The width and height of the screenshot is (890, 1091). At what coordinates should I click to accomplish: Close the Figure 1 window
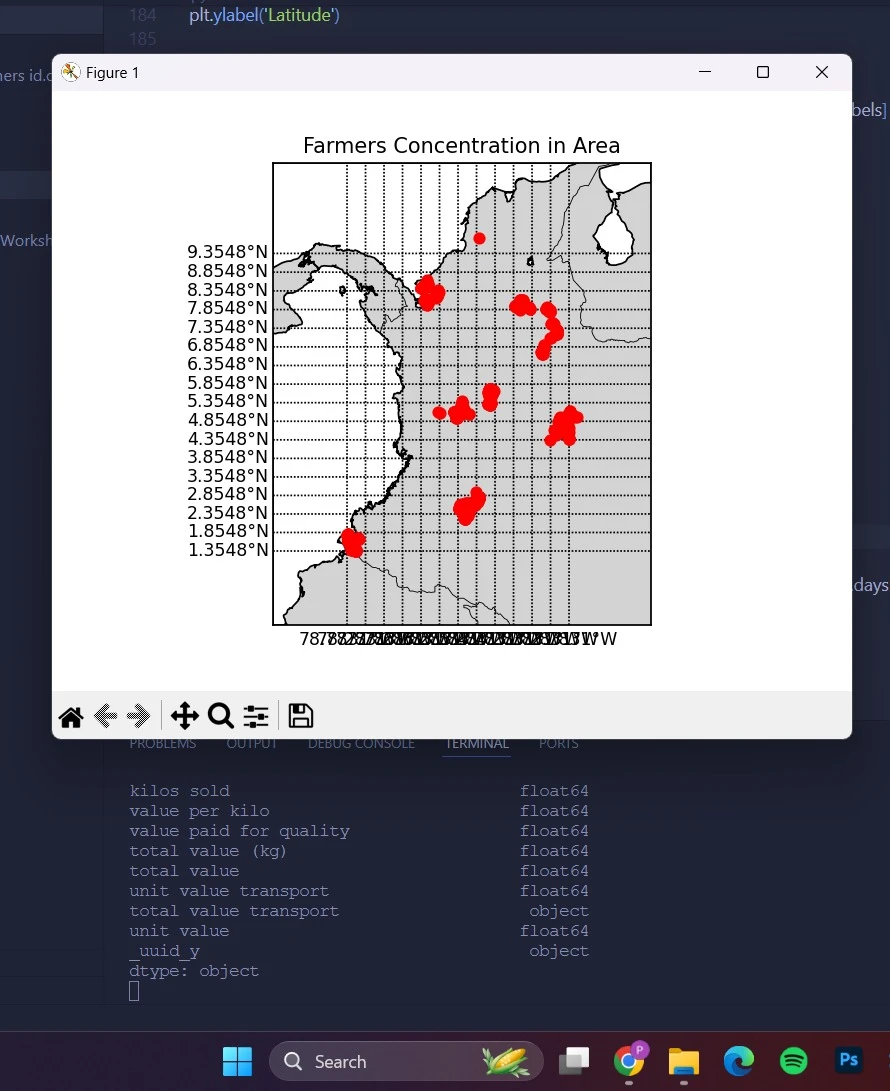[822, 72]
